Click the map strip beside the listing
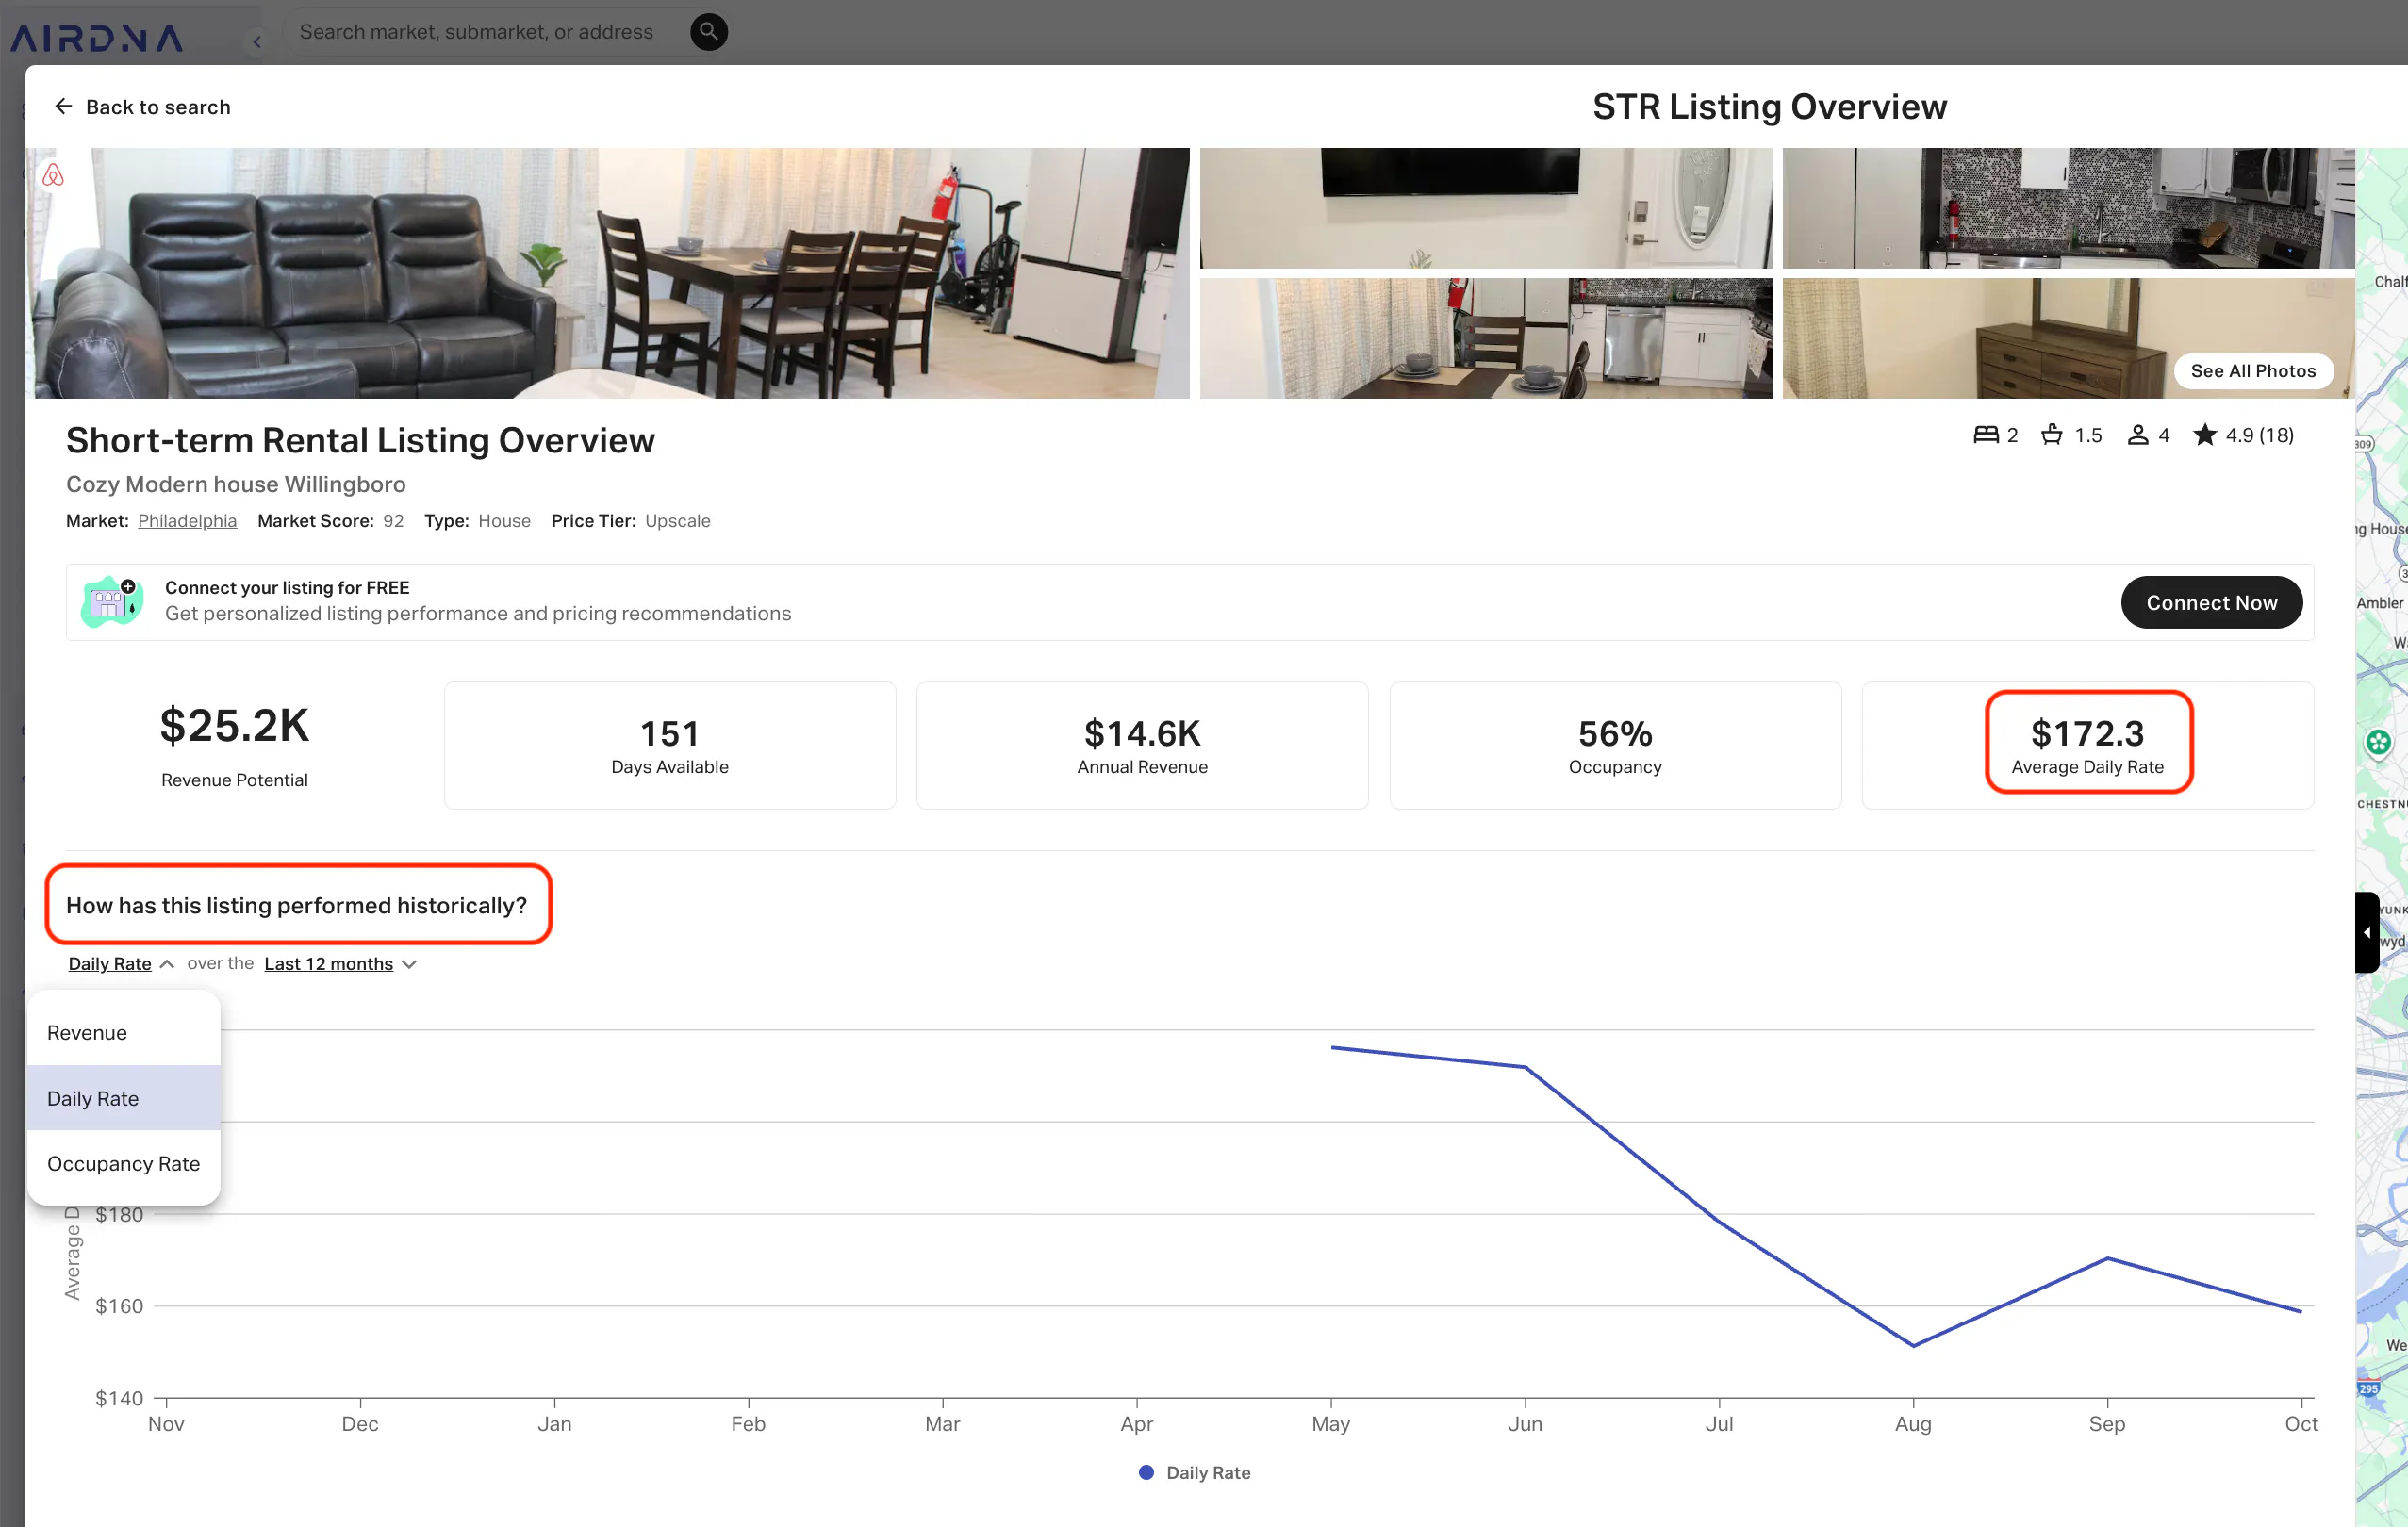 click(2382, 838)
